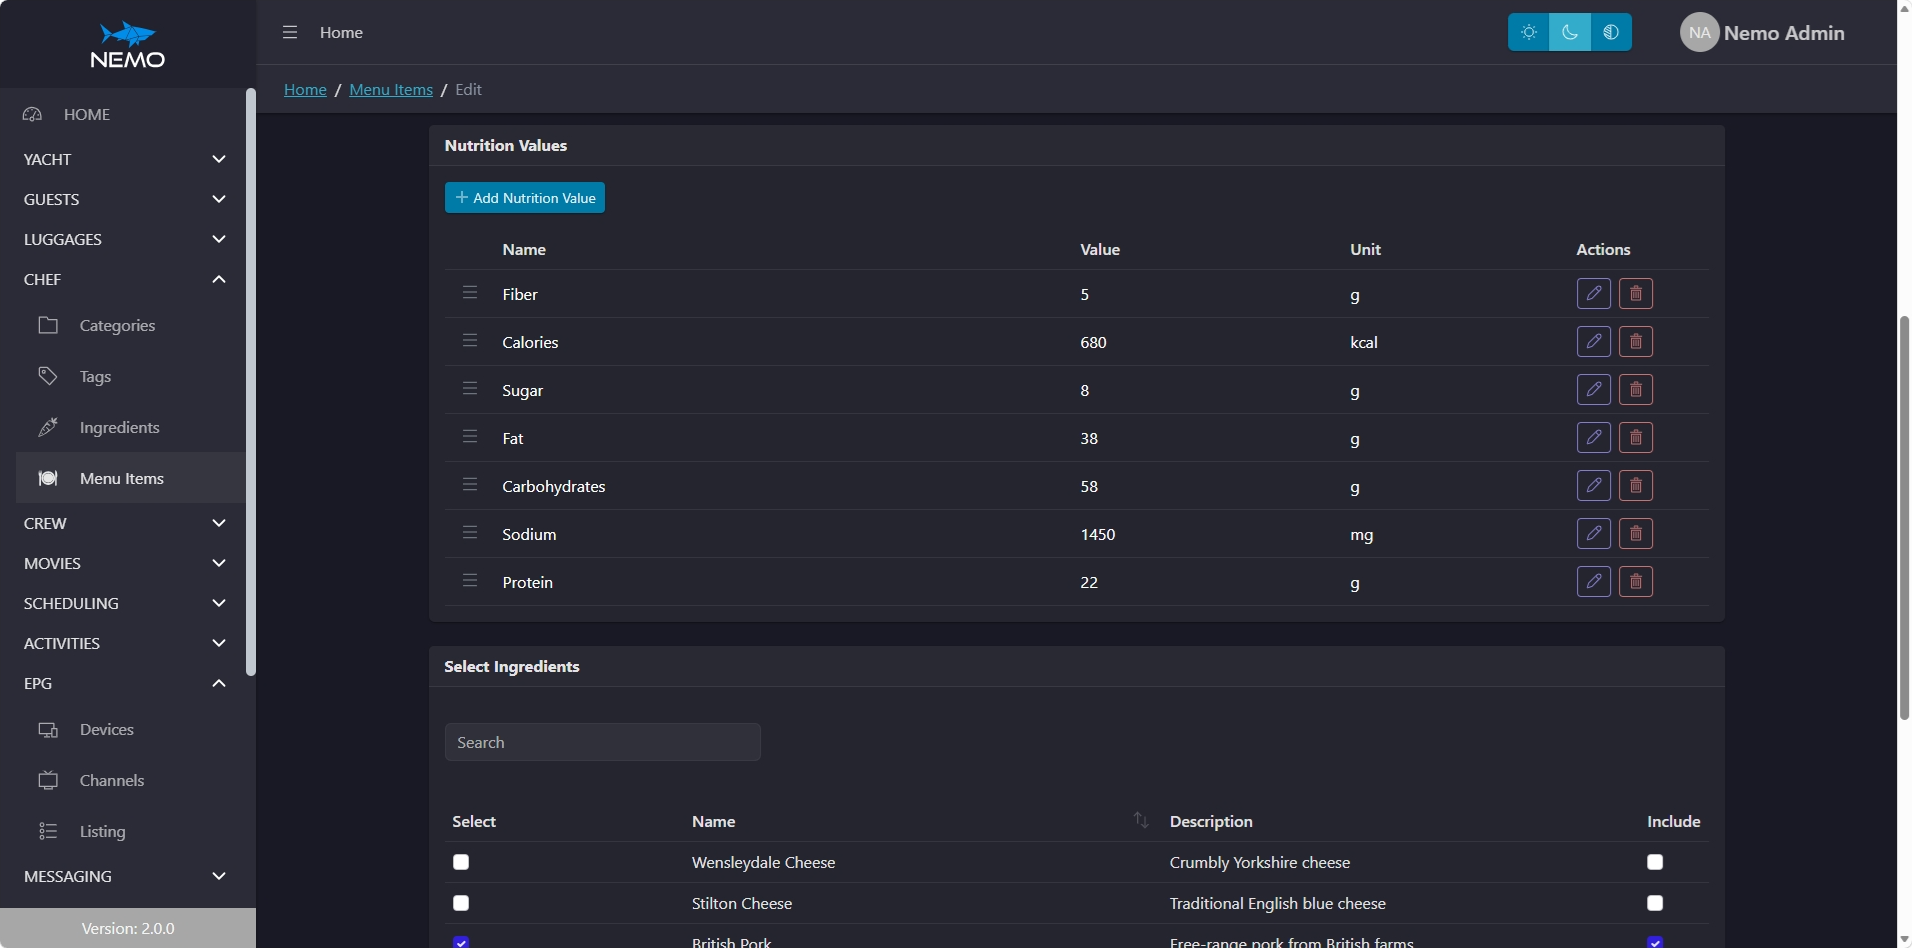
Task: Grab the Fiber row reorder handle
Action: point(470,293)
